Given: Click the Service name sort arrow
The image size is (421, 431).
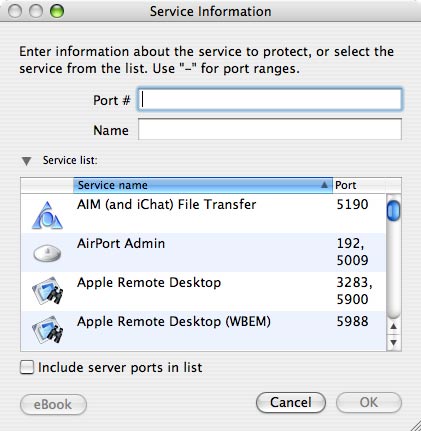Looking at the screenshot, I should coord(324,185).
